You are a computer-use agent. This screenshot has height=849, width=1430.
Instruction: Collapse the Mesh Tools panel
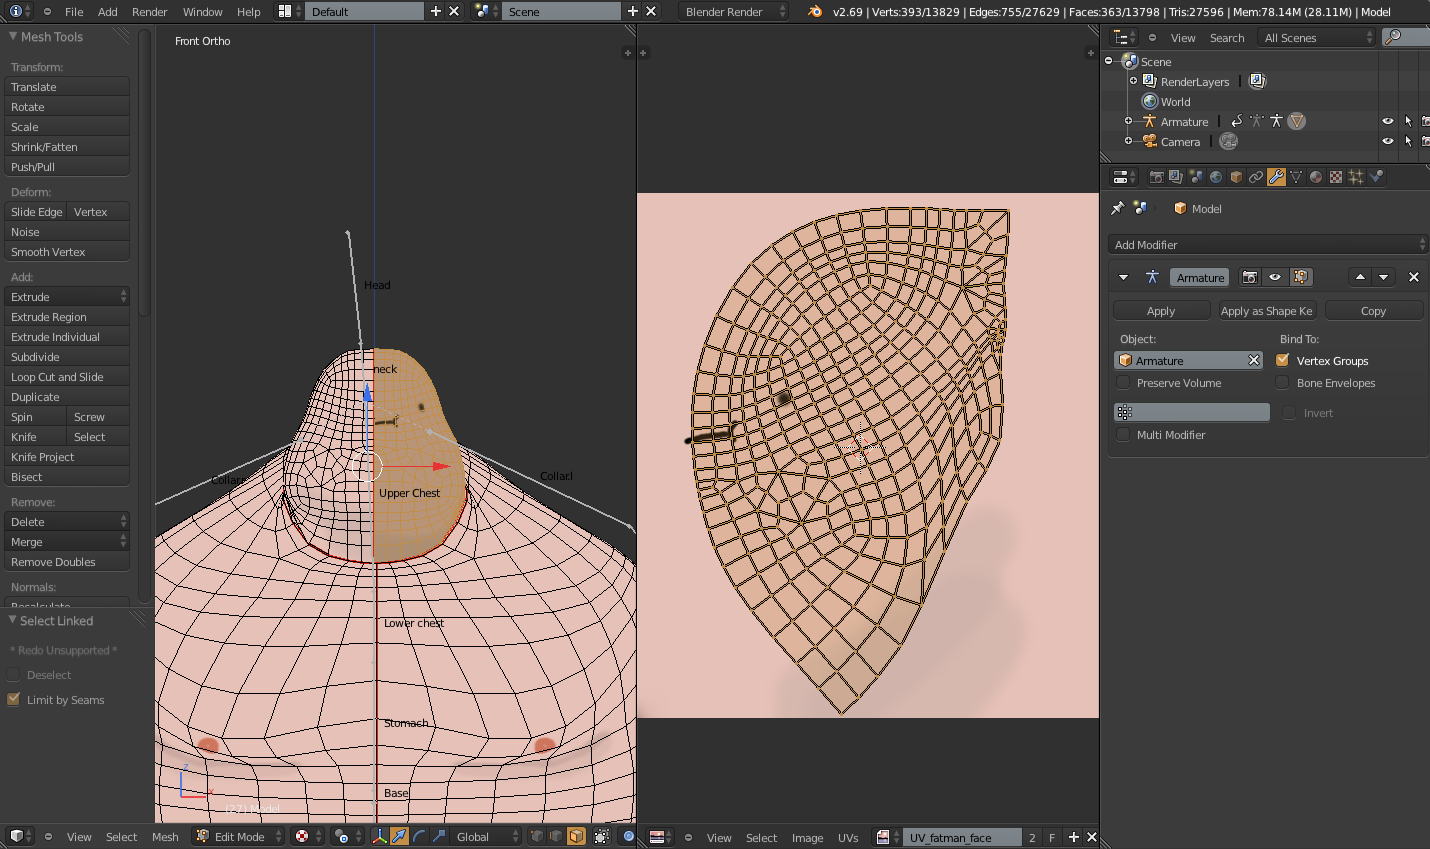tap(13, 36)
